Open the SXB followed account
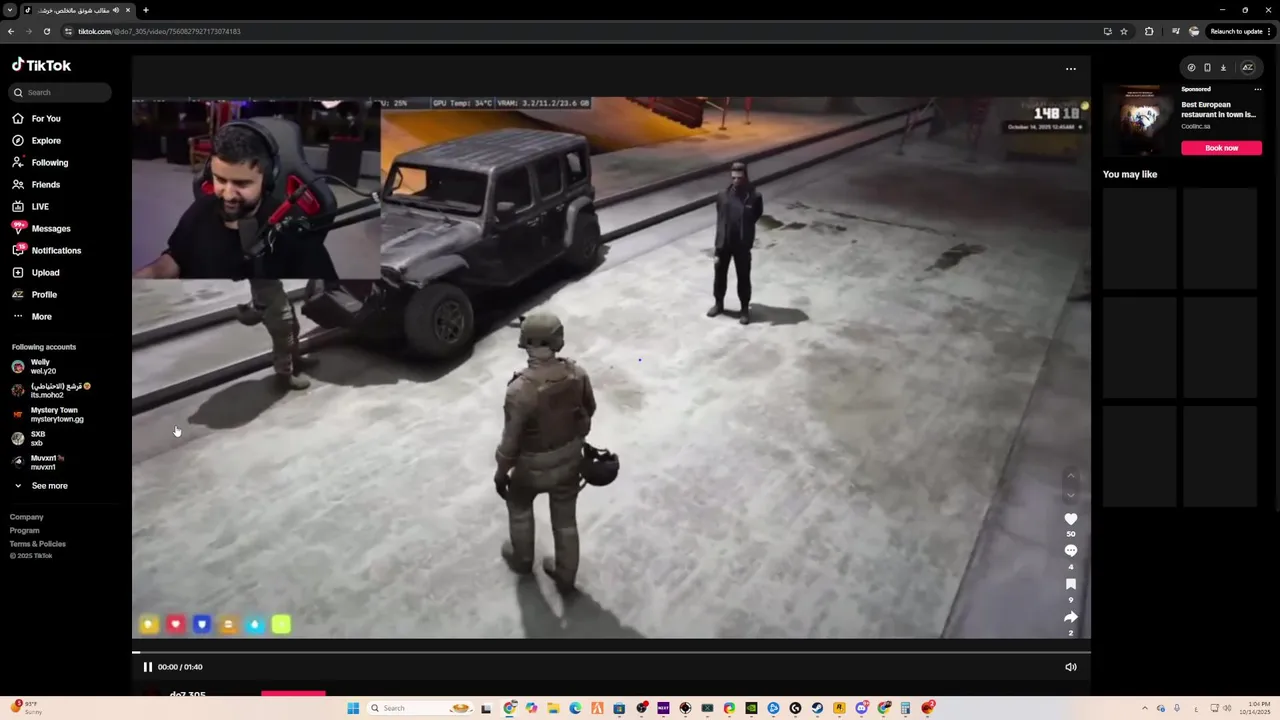Screen dimensions: 1280x720 (29, 439)
